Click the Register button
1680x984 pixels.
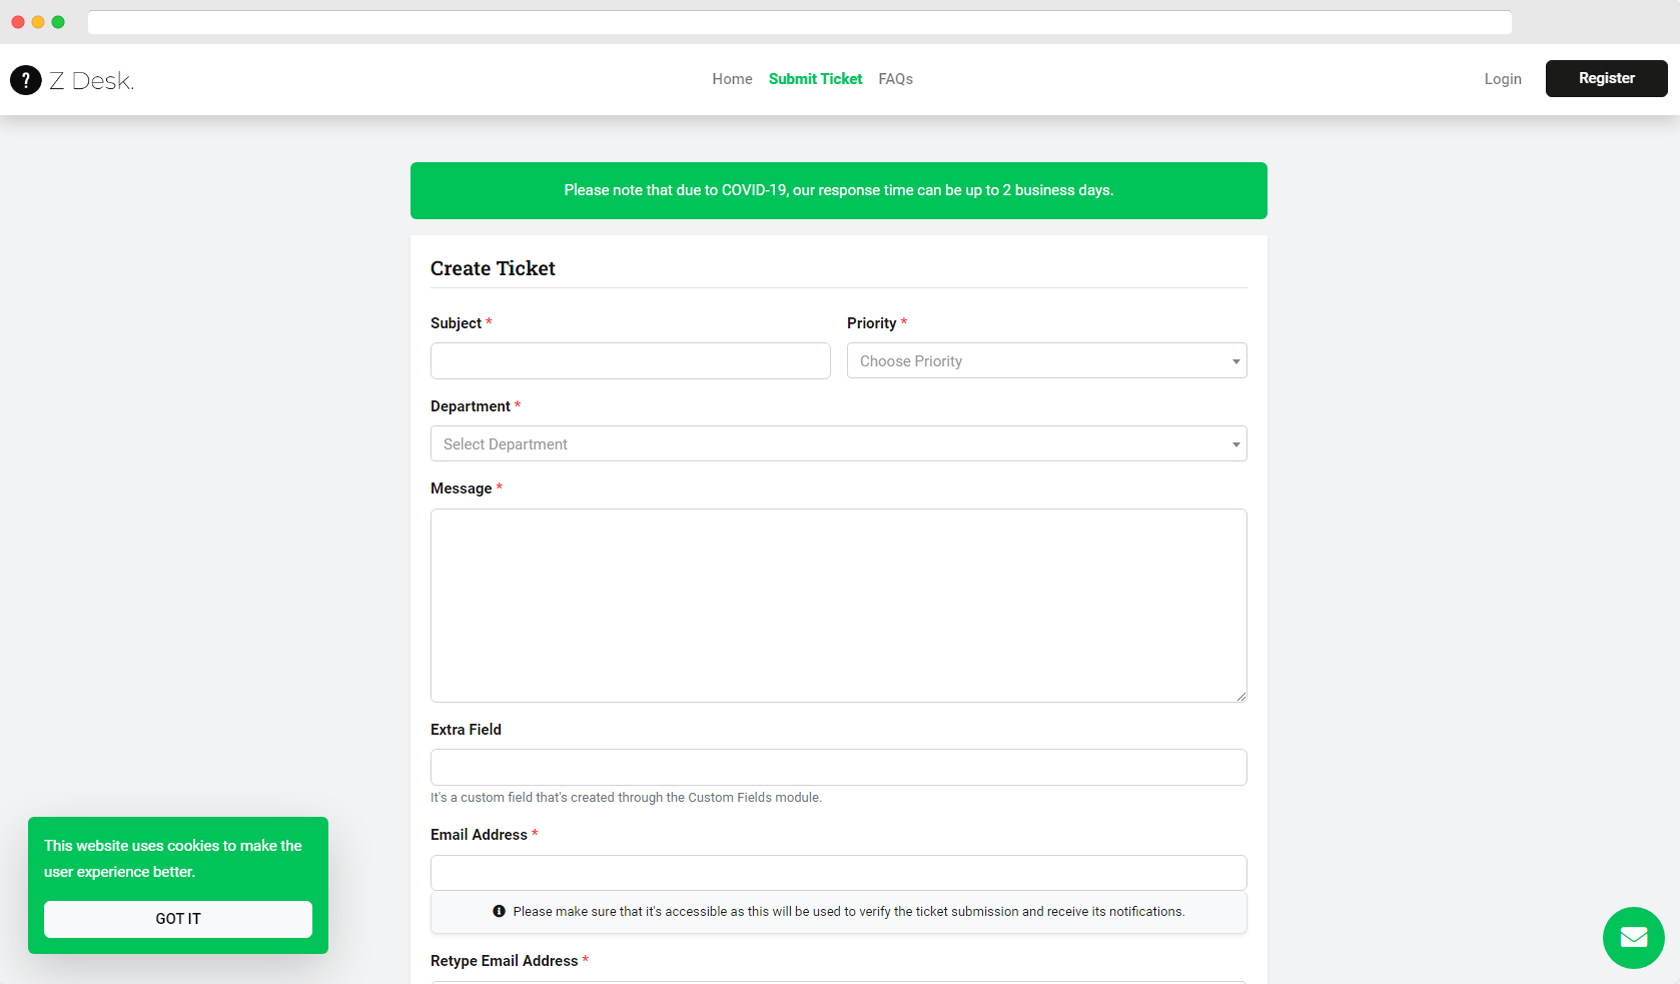pyautogui.click(x=1606, y=78)
